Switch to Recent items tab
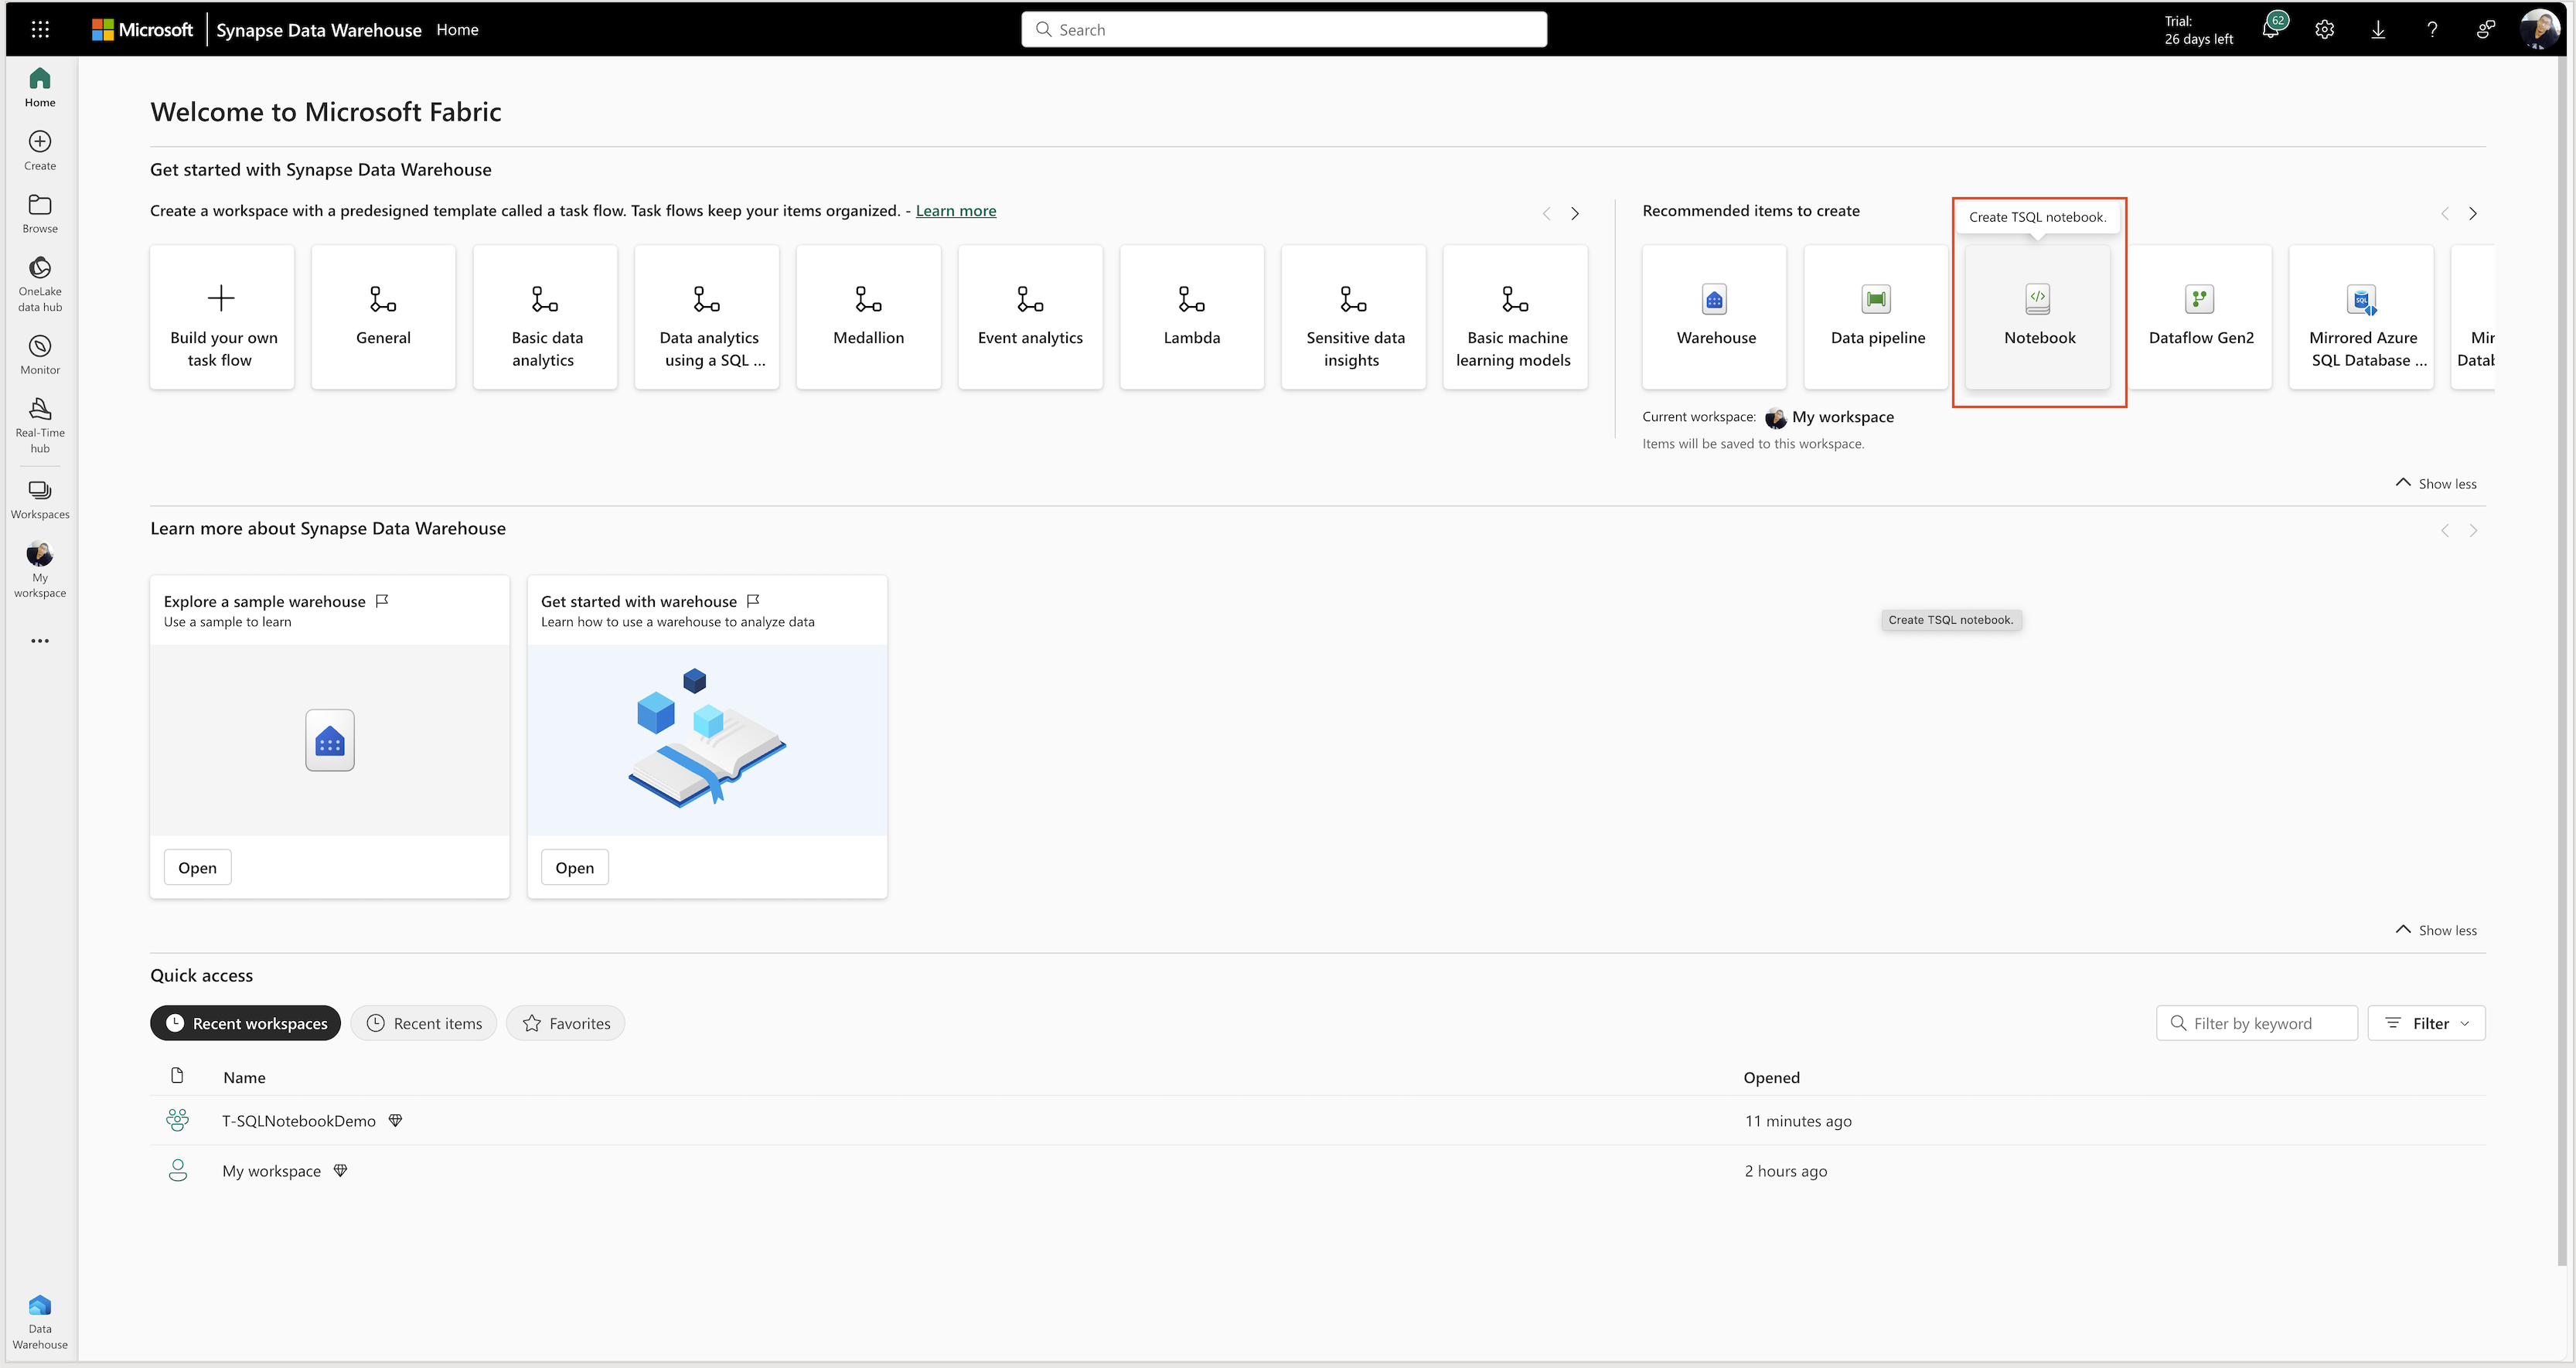This screenshot has height=1368, width=2576. (x=423, y=1022)
